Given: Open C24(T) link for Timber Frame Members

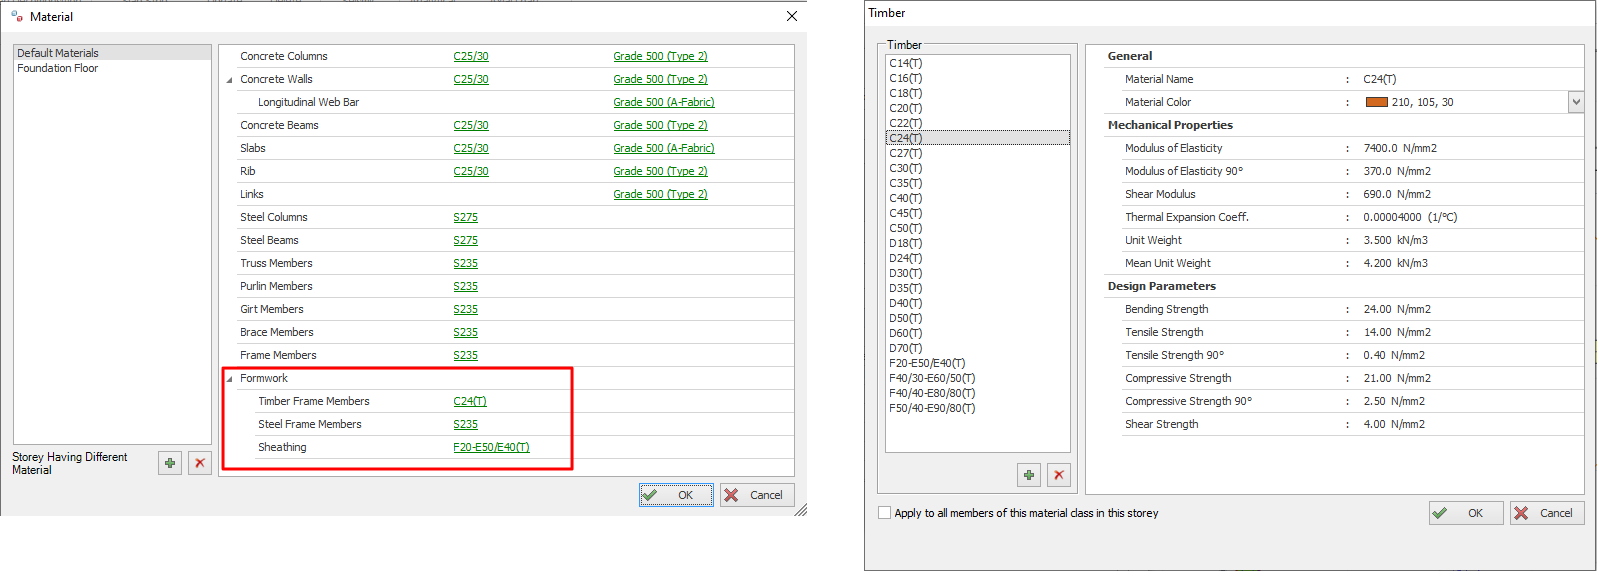Looking at the screenshot, I should tap(469, 401).
